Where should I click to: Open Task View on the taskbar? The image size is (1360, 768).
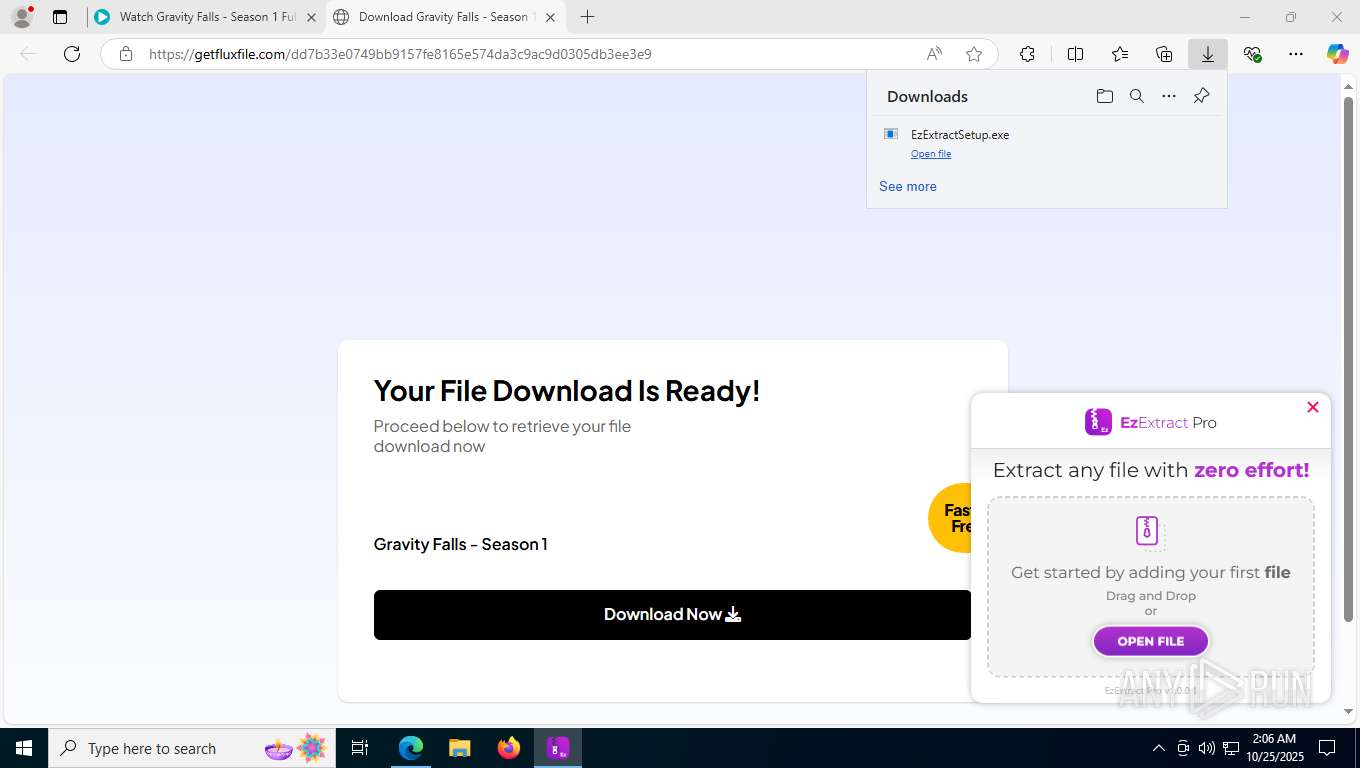point(360,748)
